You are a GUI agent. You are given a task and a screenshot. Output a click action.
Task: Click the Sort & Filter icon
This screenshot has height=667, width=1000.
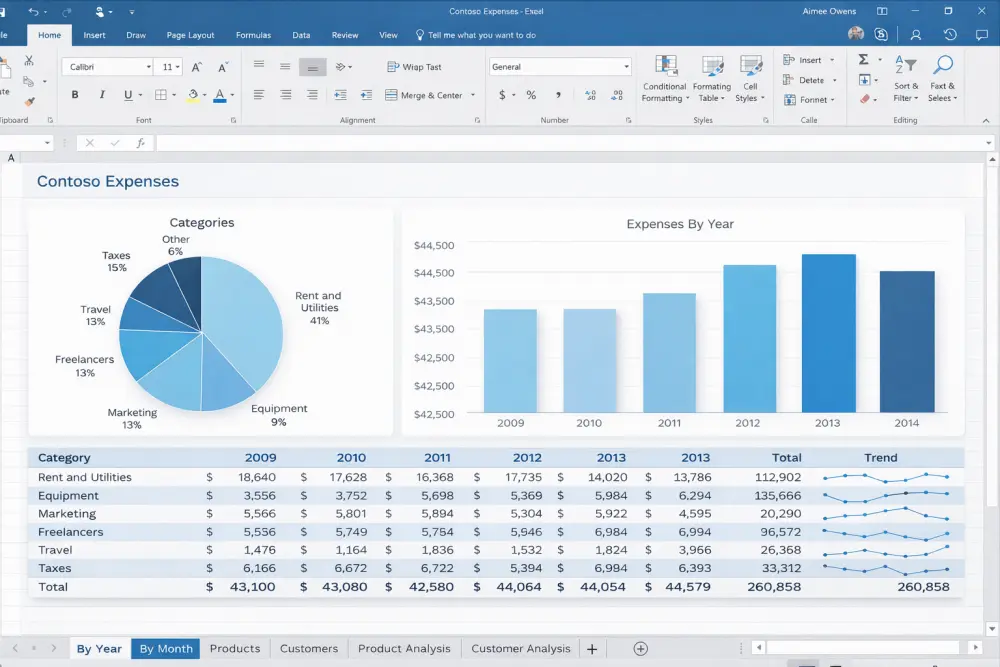pos(905,80)
